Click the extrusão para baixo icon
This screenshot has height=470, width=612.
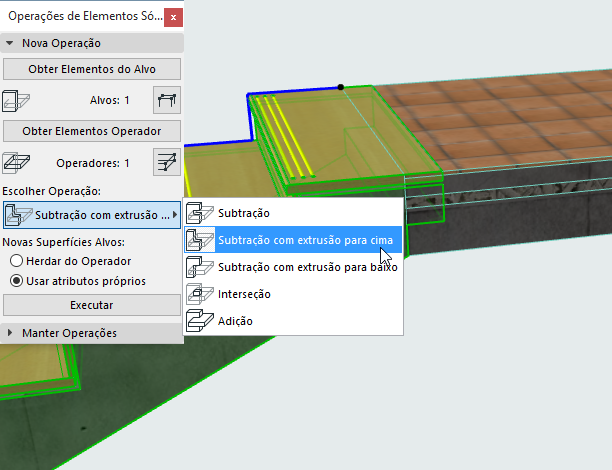point(199,267)
